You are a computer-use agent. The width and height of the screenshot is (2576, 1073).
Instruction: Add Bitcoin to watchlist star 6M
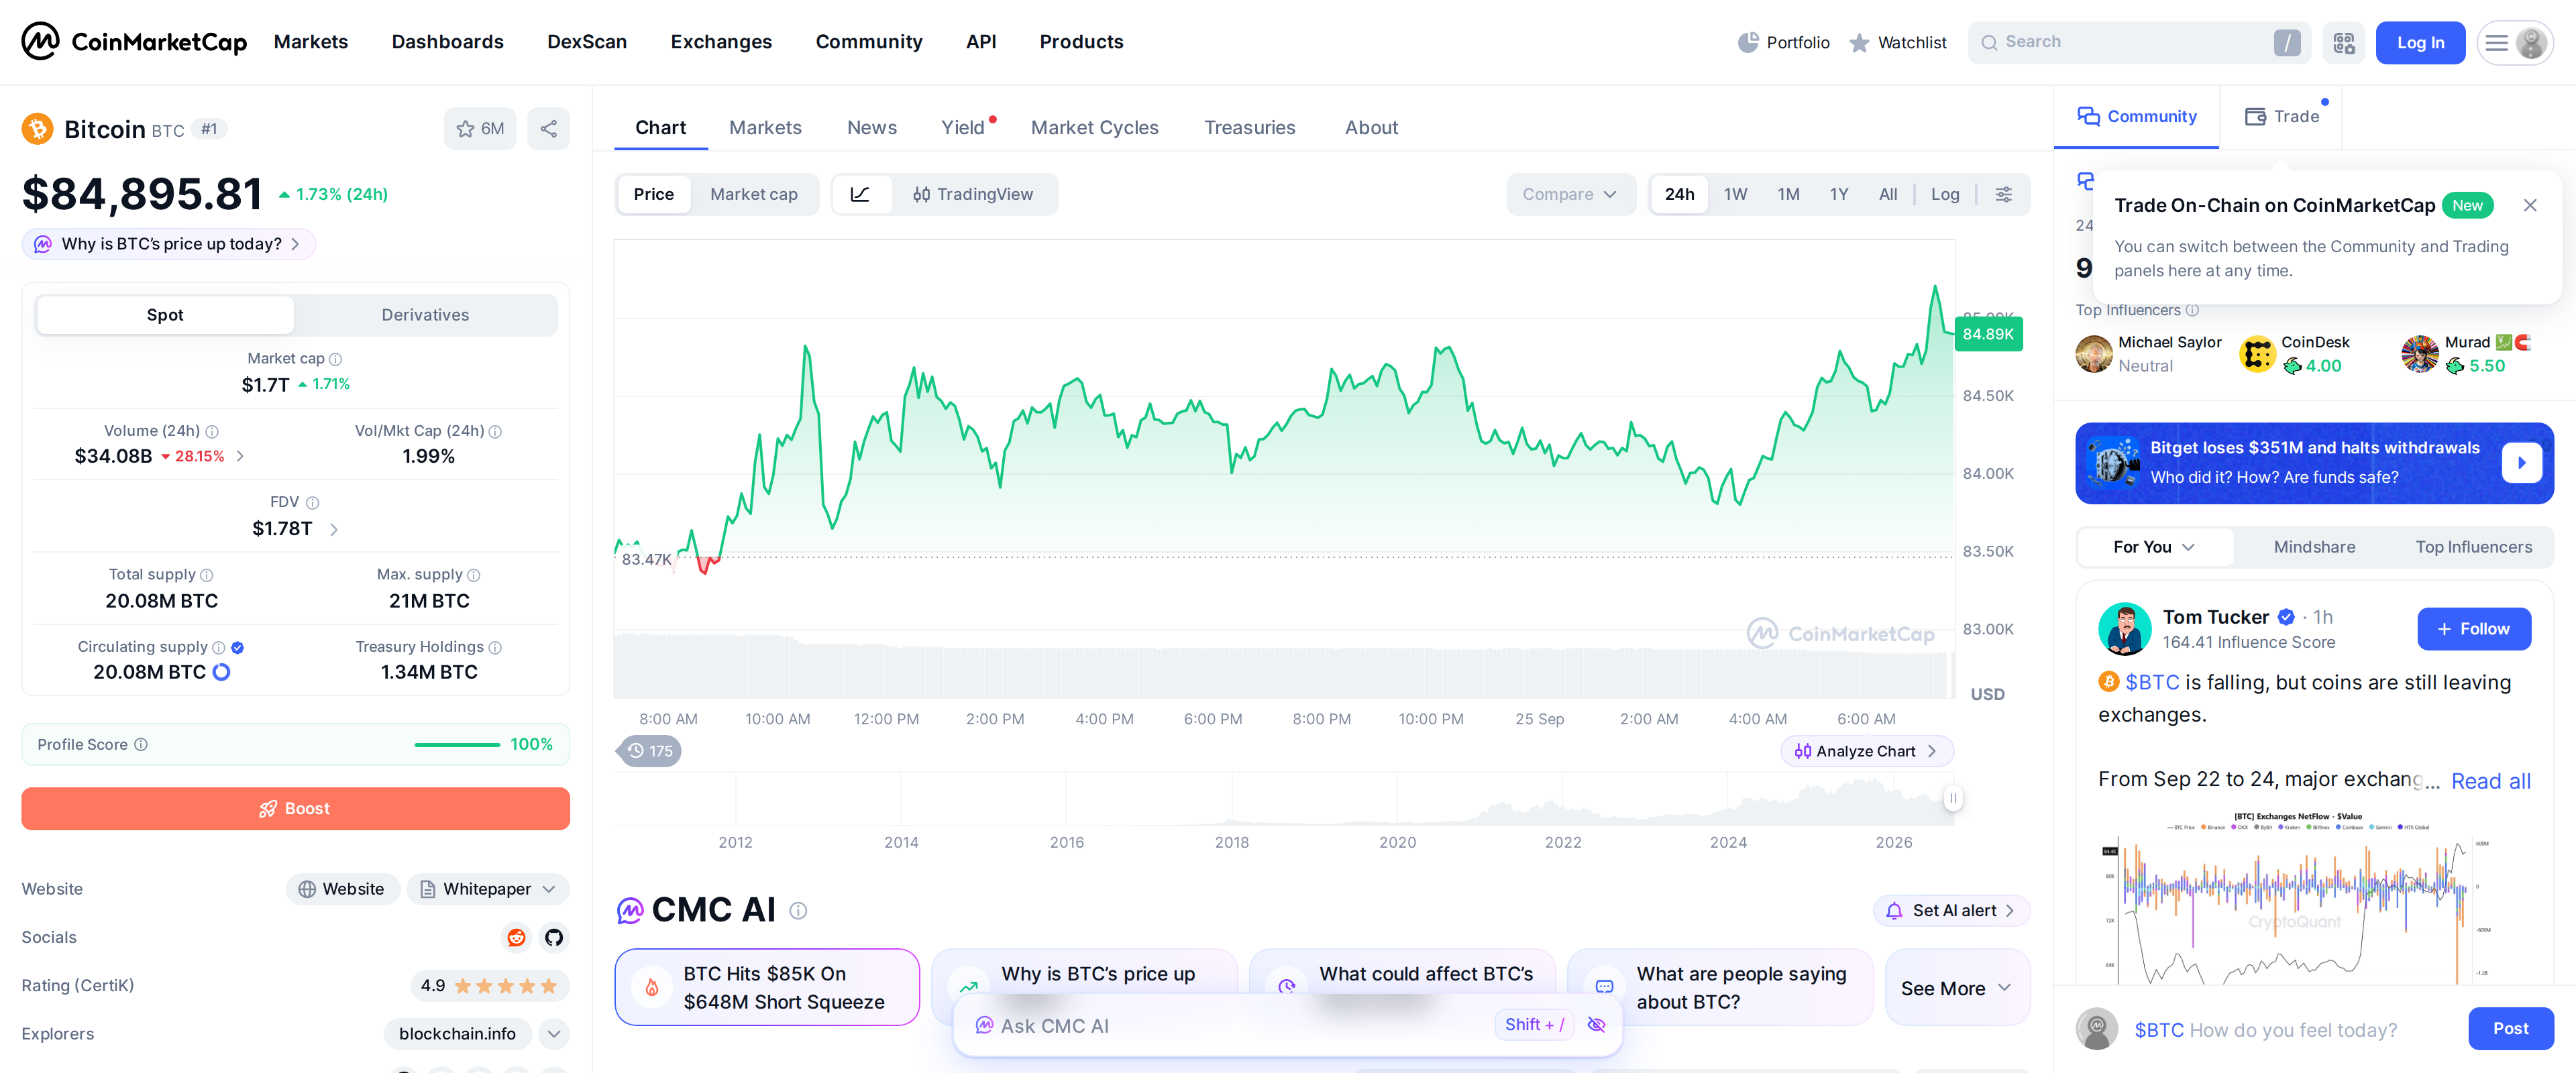point(480,129)
